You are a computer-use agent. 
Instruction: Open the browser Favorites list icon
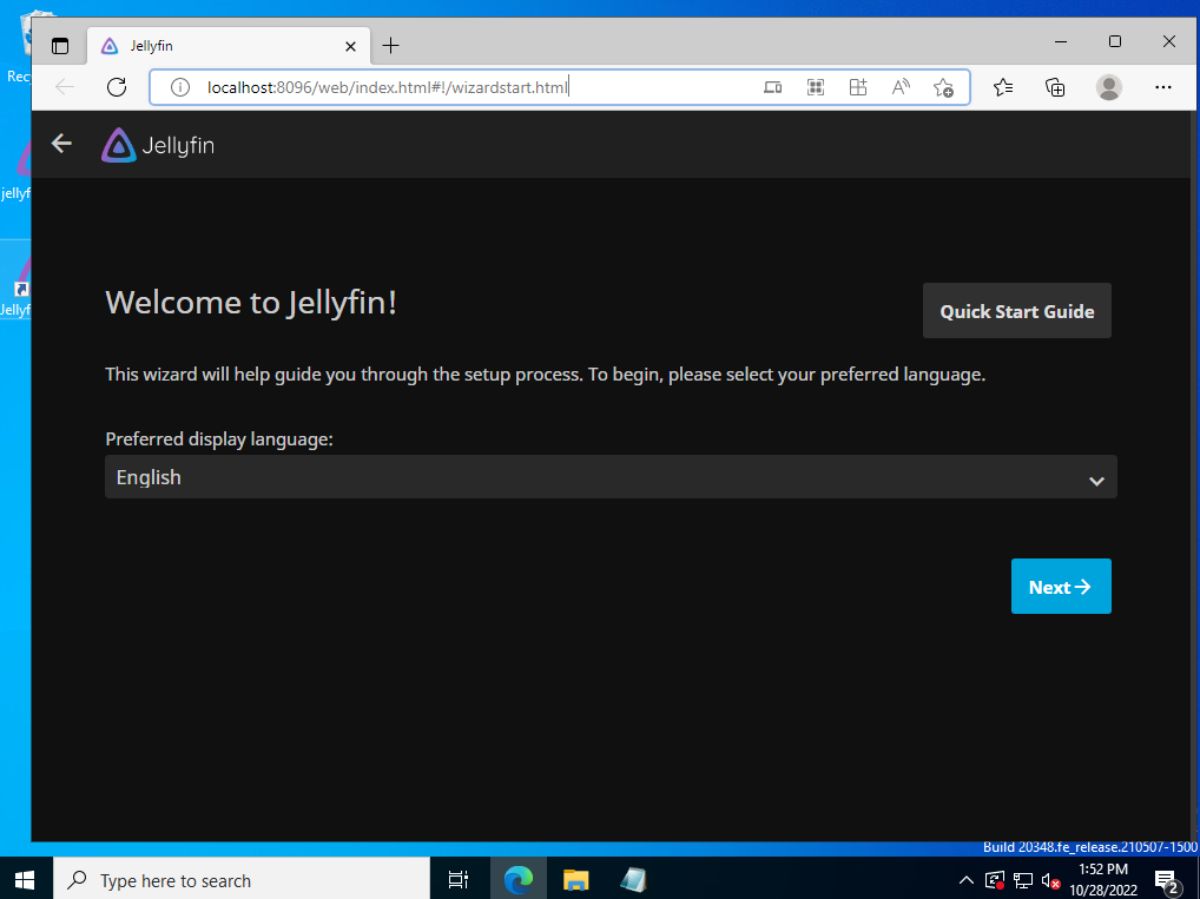[x=1004, y=88]
